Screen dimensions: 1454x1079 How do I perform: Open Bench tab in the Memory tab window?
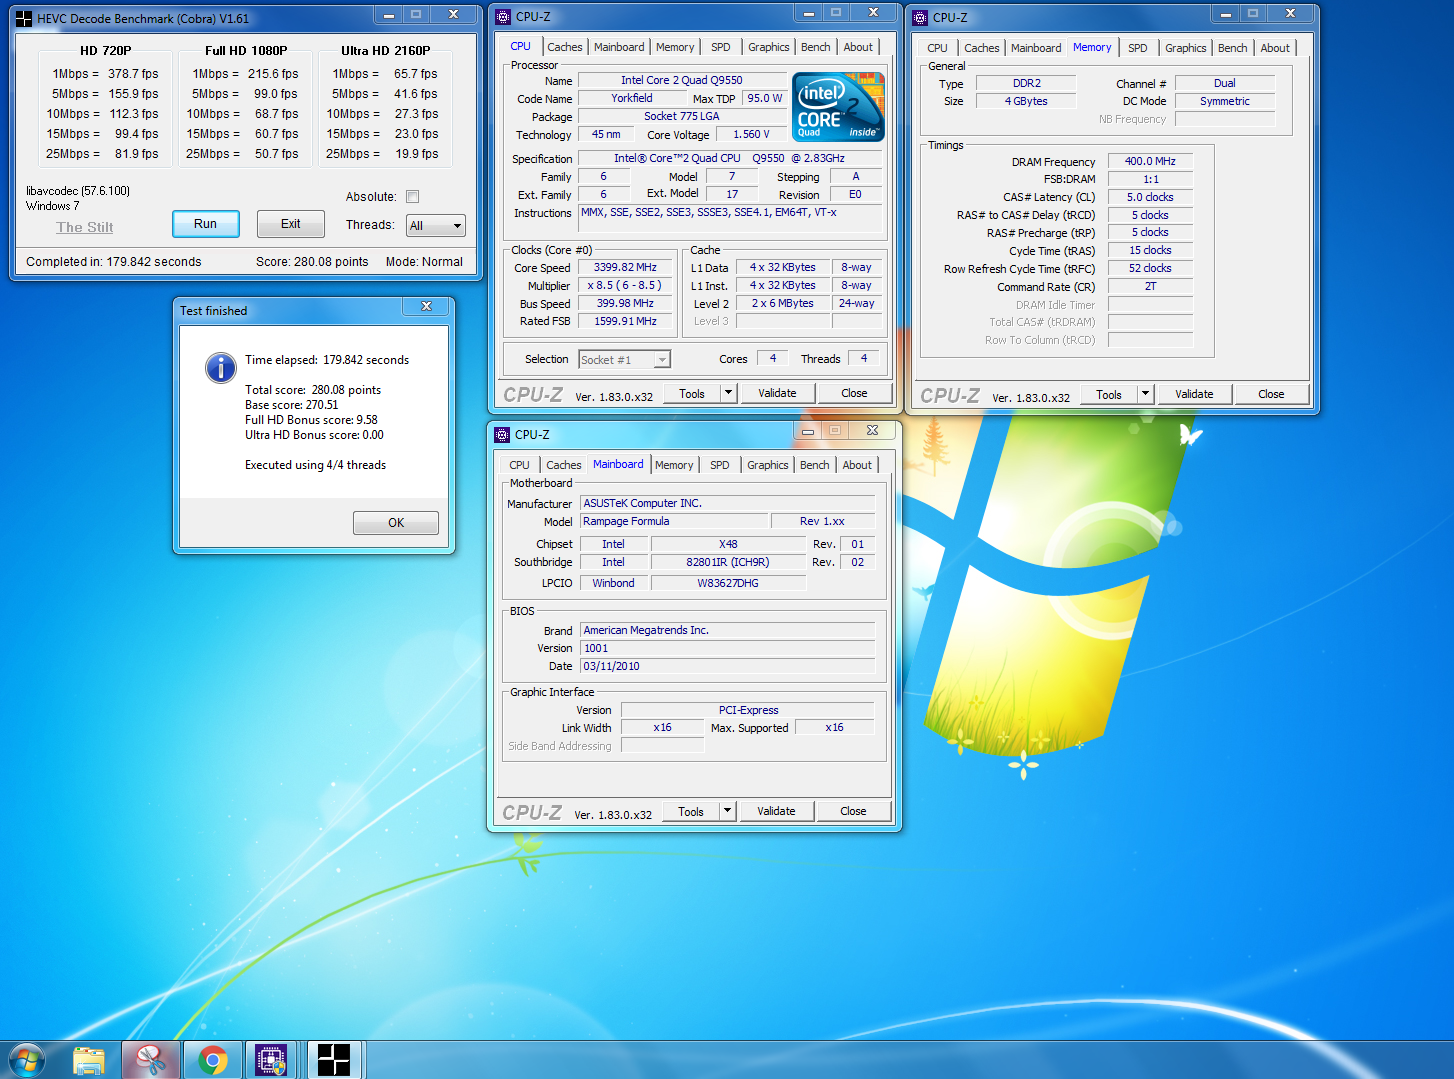(1233, 48)
